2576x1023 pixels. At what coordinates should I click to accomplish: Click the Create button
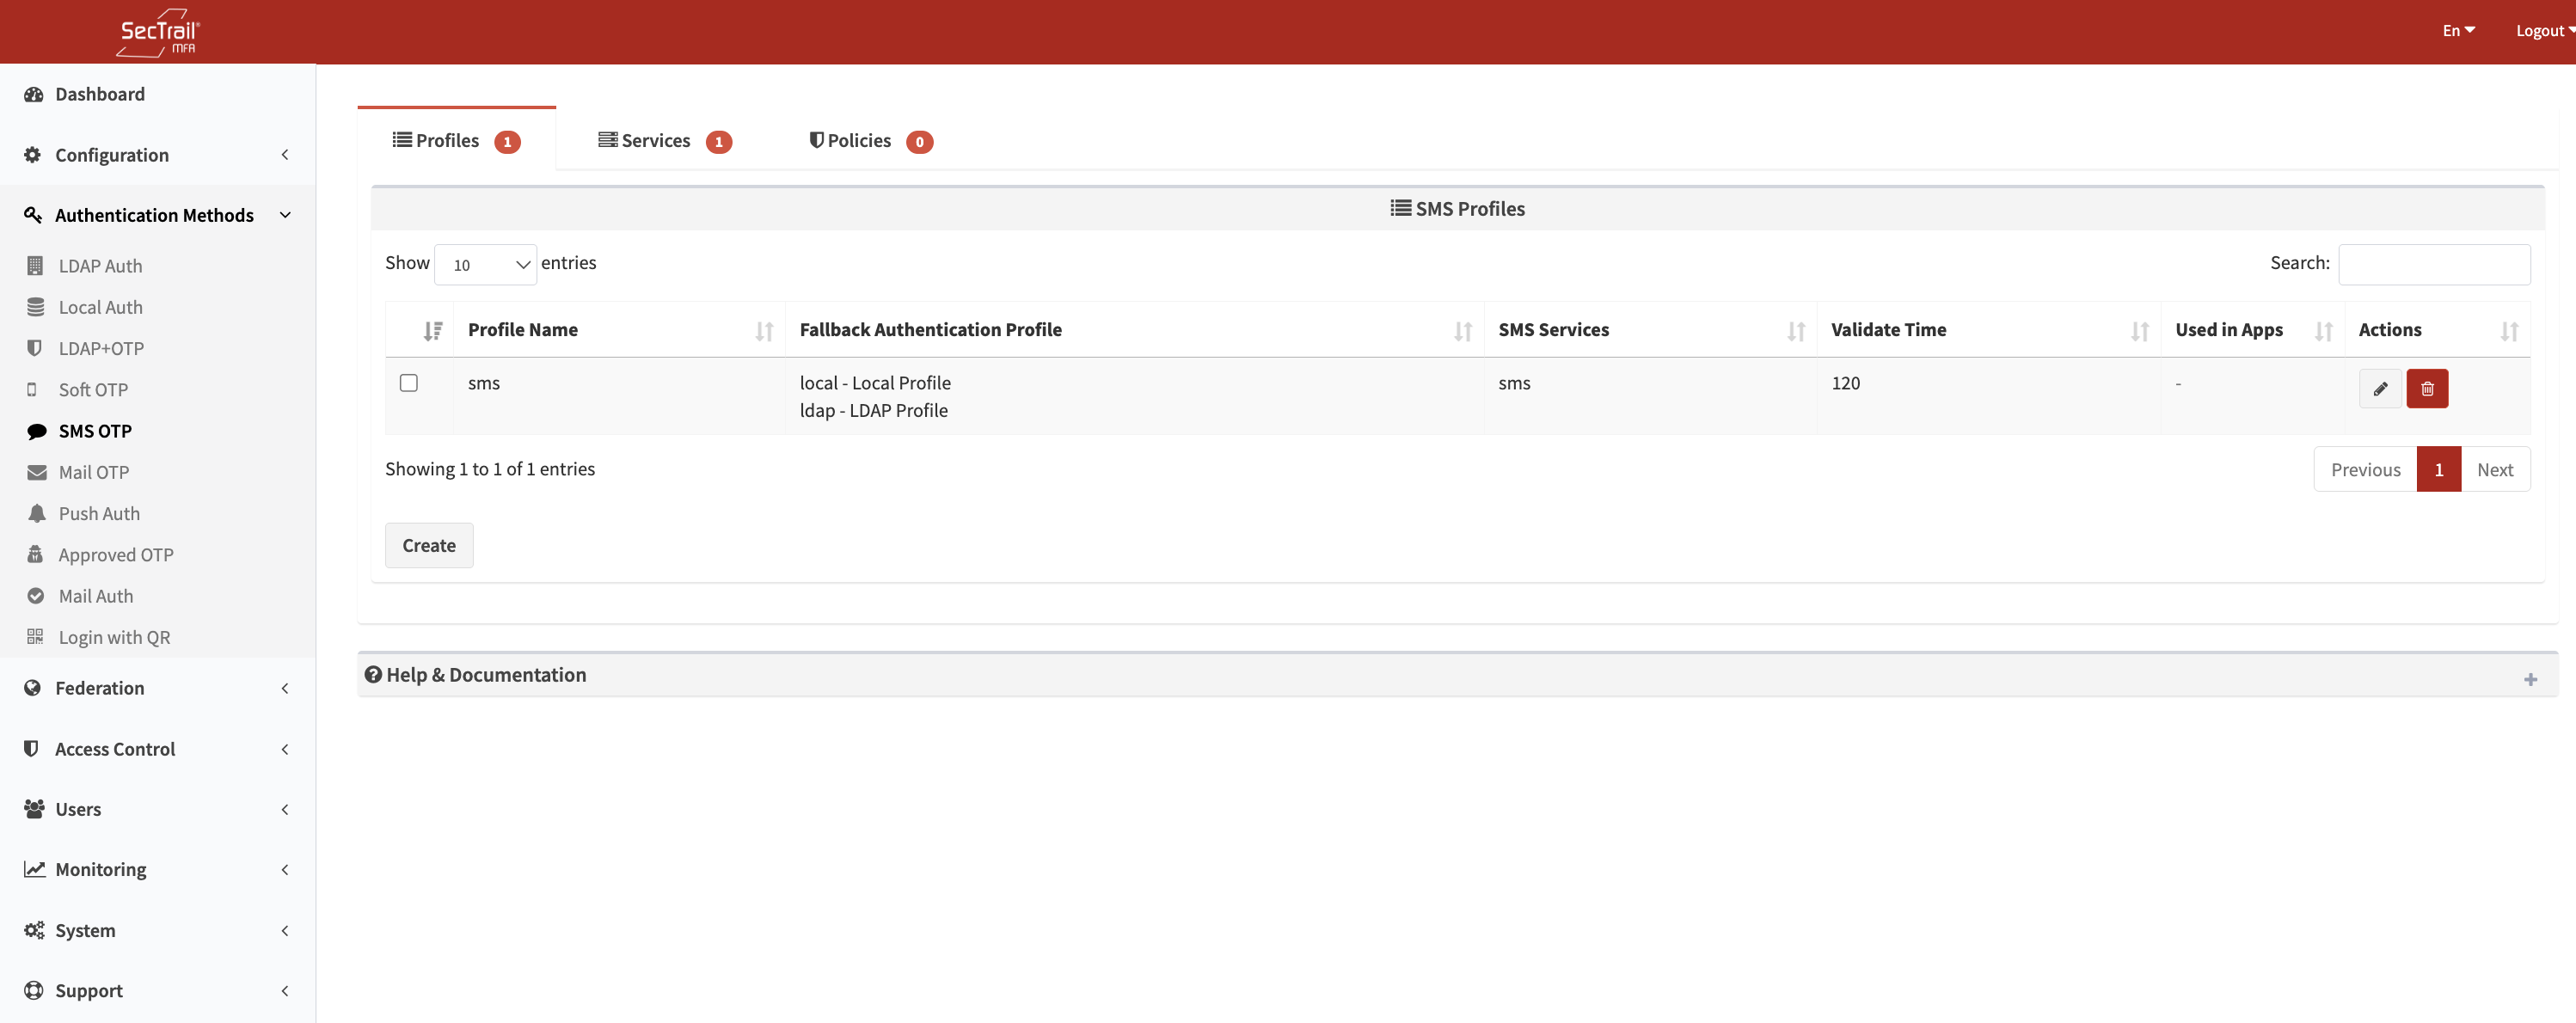pos(428,545)
